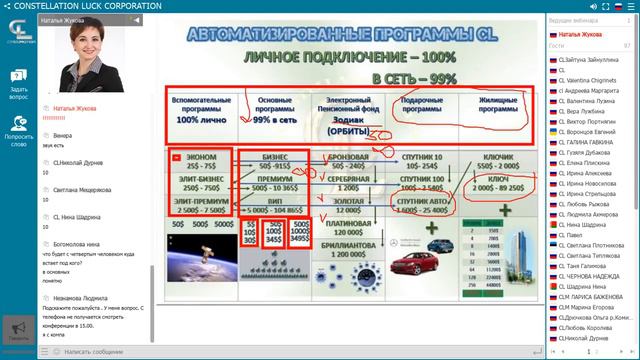The image size is (640, 360).
Task: Select guest CLЛюбовь Королева
Action: [x=585, y=328]
